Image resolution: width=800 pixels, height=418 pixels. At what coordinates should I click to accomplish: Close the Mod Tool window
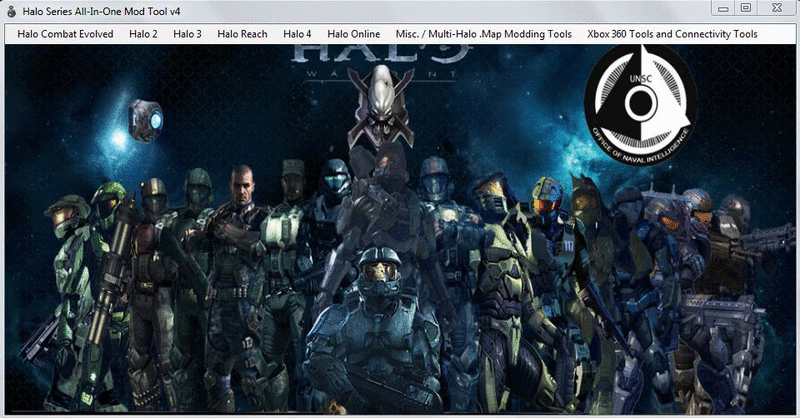click(x=777, y=8)
